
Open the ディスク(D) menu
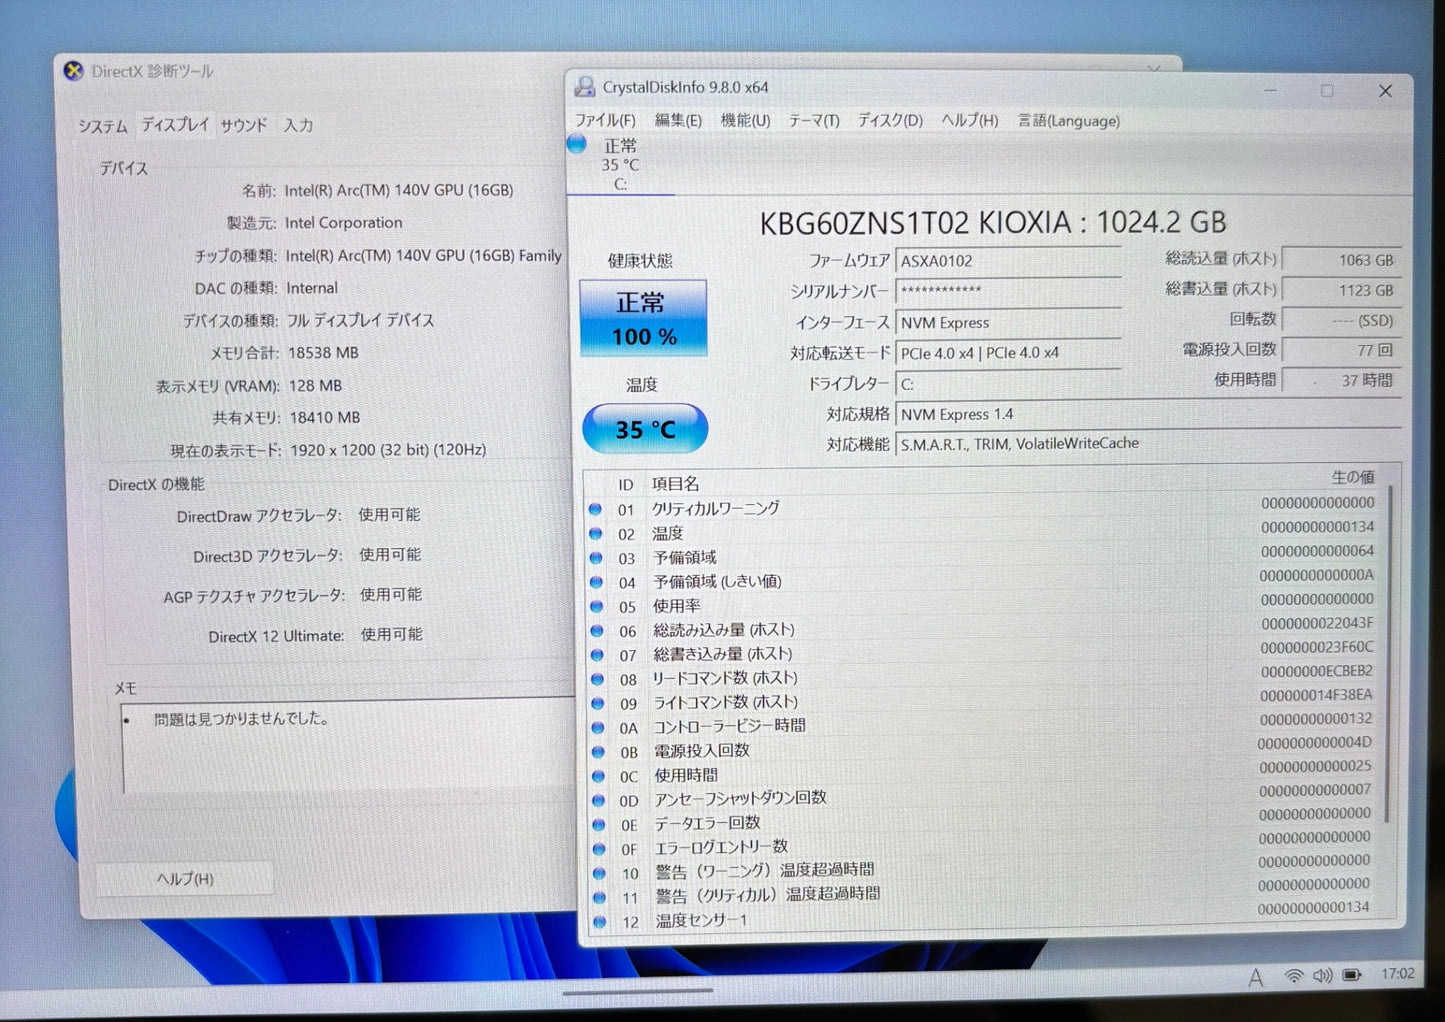coord(890,120)
